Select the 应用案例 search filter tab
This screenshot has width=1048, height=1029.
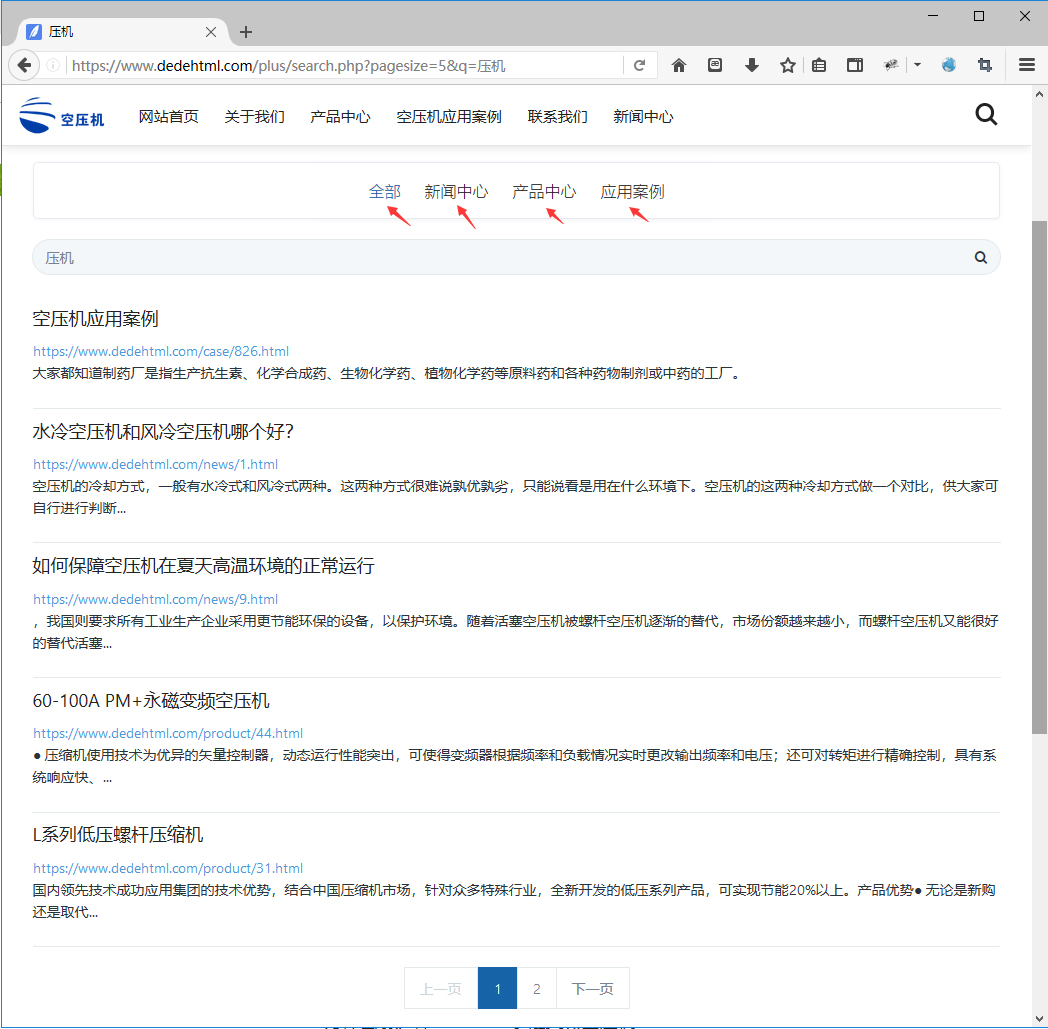click(x=632, y=192)
